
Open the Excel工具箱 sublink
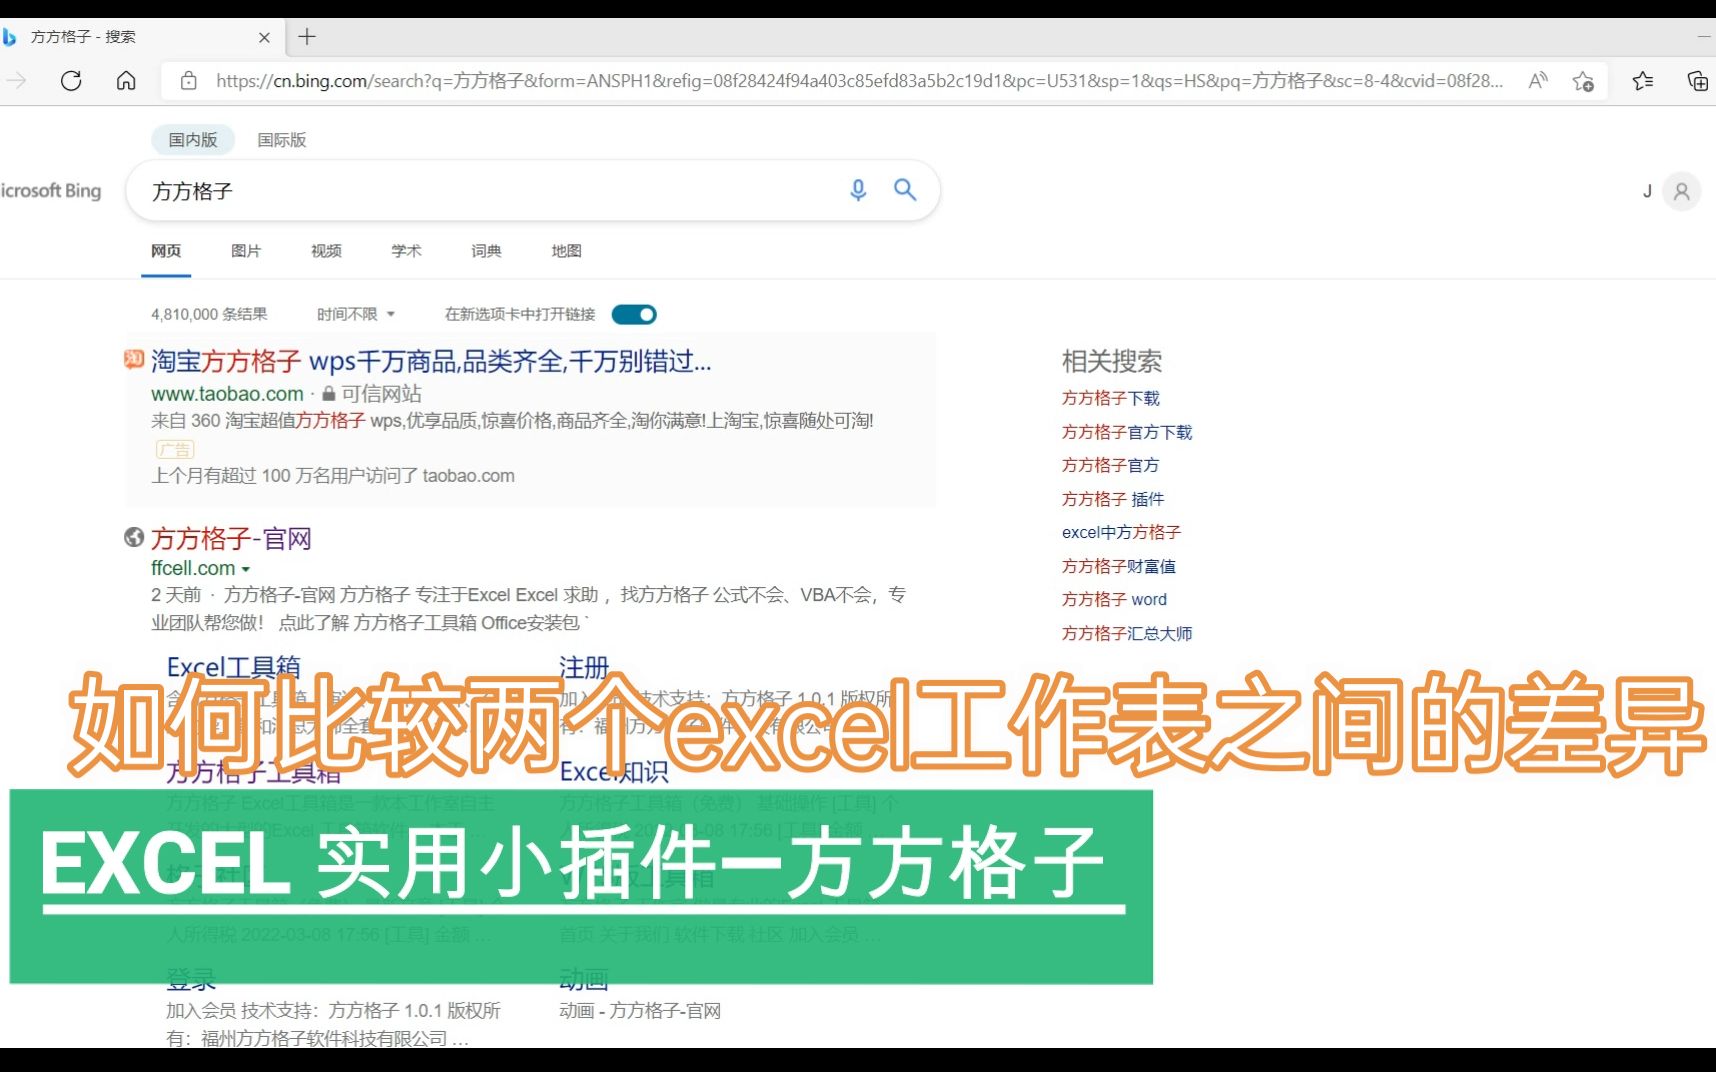[x=233, y=667]
